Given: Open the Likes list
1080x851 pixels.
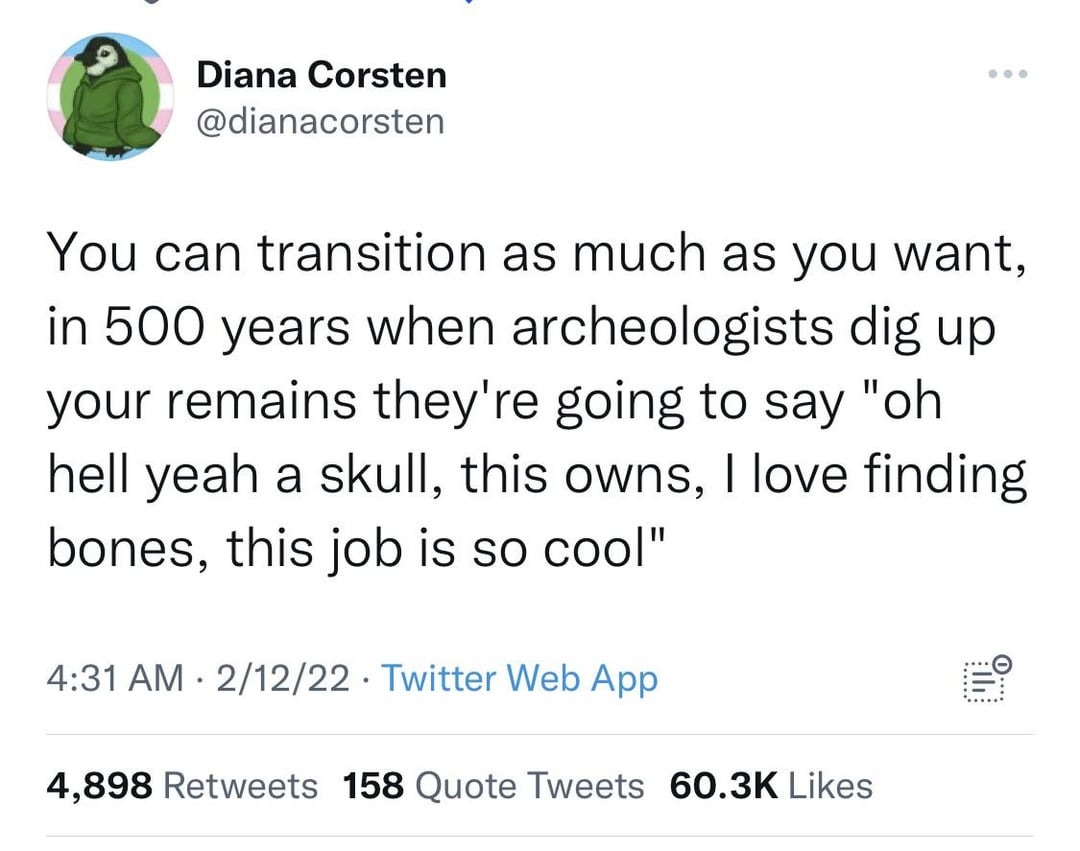Looking at the screenshot, I should click(830, 786).
